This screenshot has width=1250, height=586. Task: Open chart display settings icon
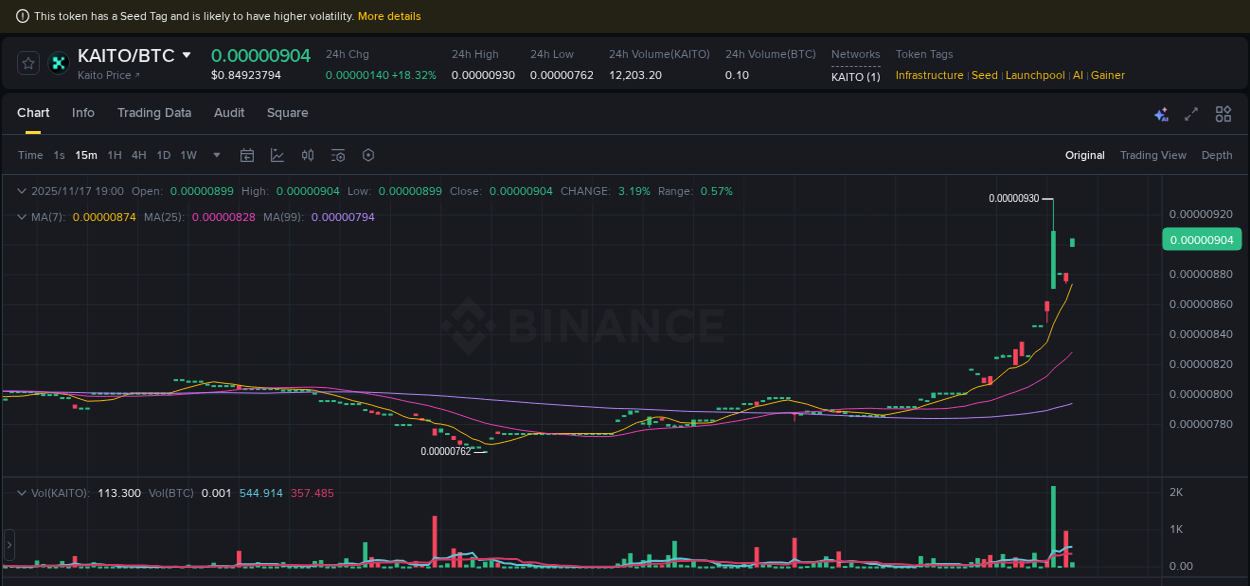[x=337, y=155]
